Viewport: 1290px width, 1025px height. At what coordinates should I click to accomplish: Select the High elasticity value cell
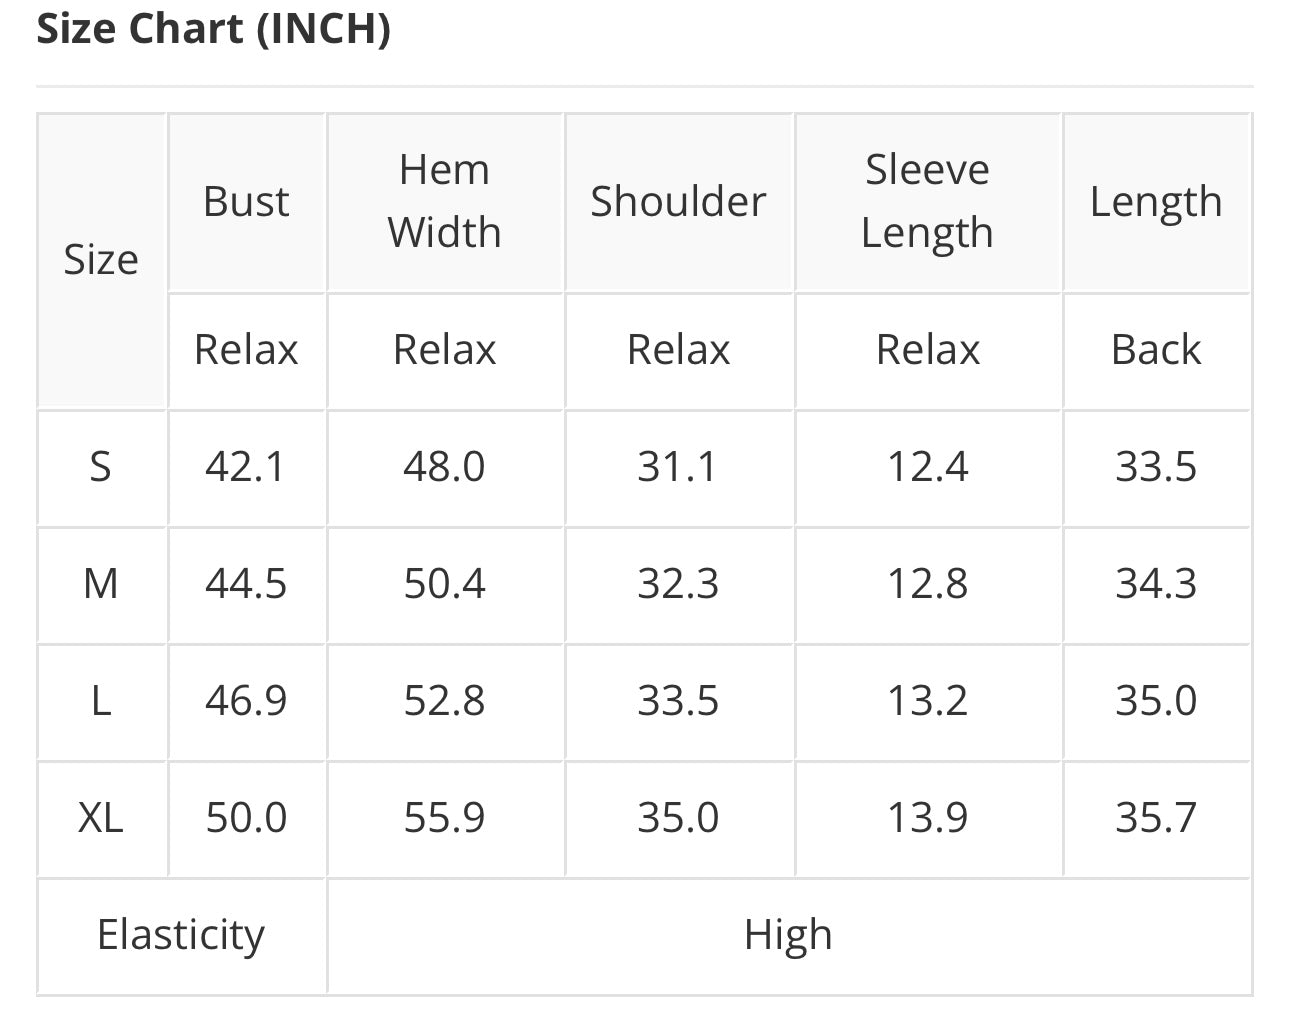[788, 935]
